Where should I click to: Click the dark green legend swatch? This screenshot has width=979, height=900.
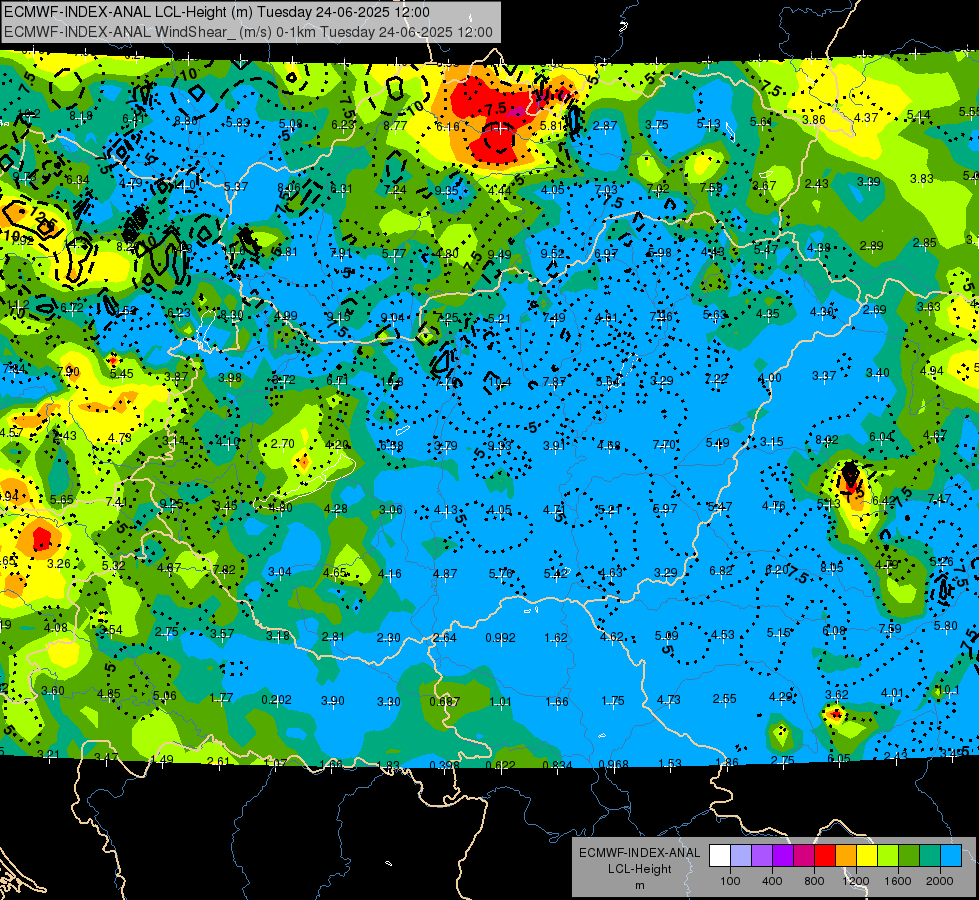[x=908, y=856]
